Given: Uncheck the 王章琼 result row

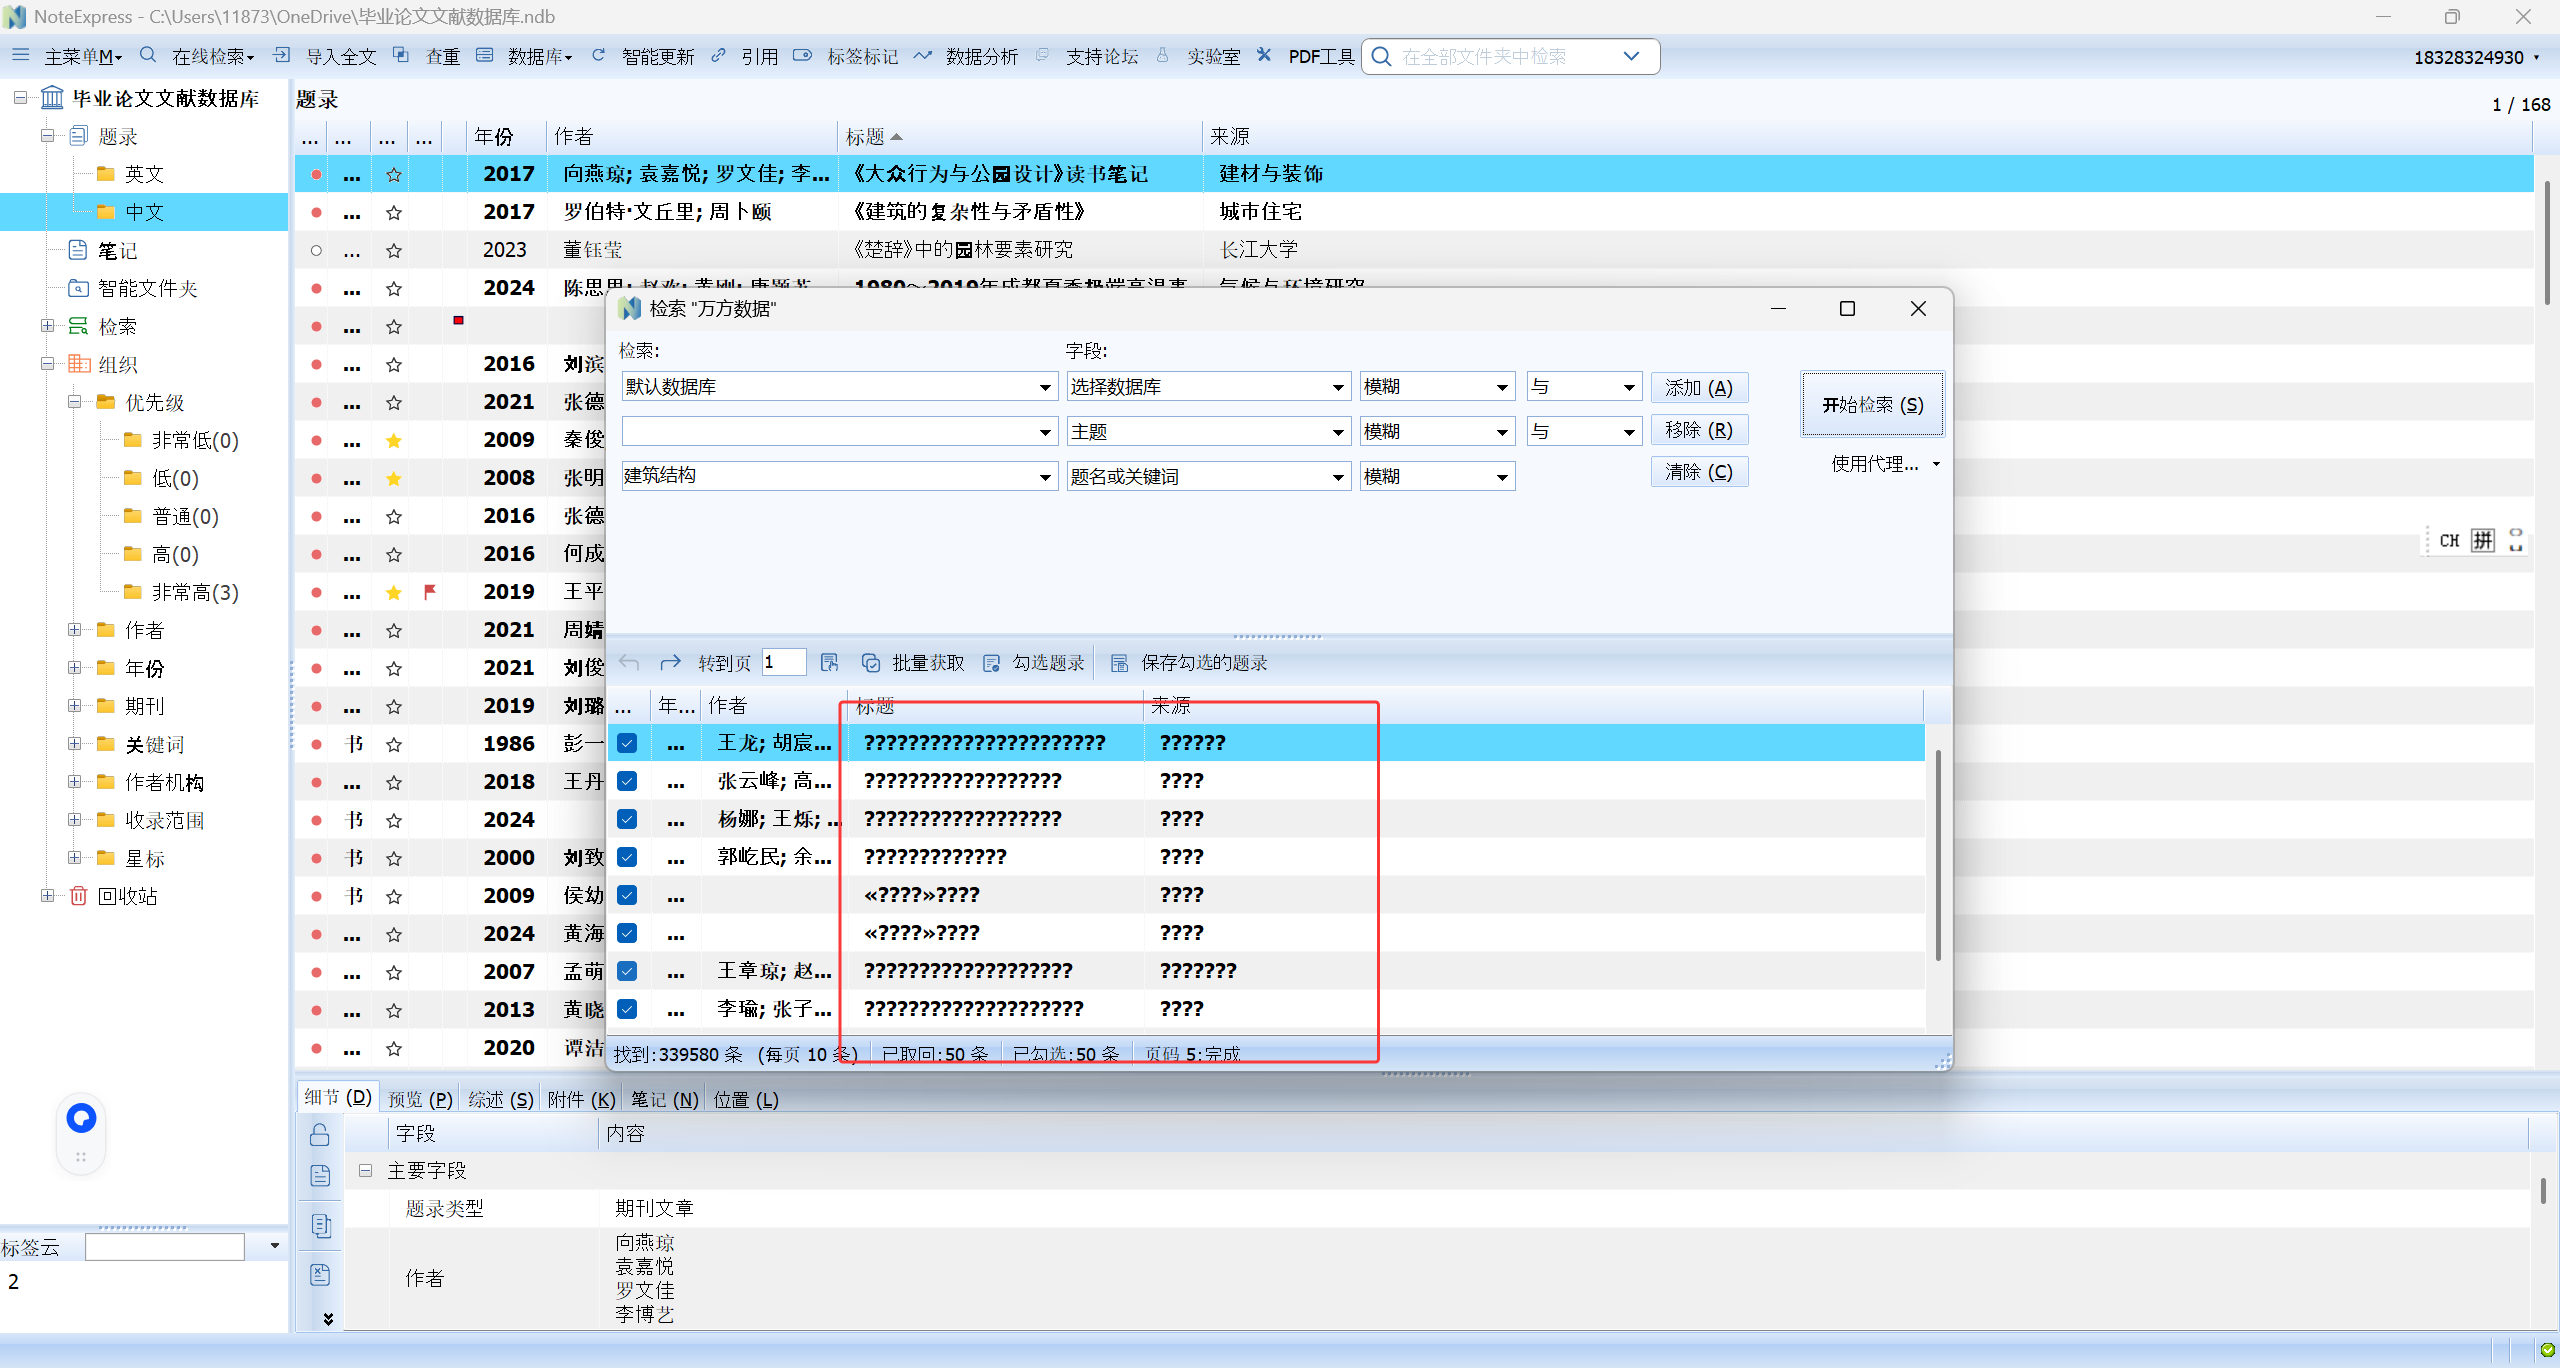Looking at the screenshot, I should [627, 971].
